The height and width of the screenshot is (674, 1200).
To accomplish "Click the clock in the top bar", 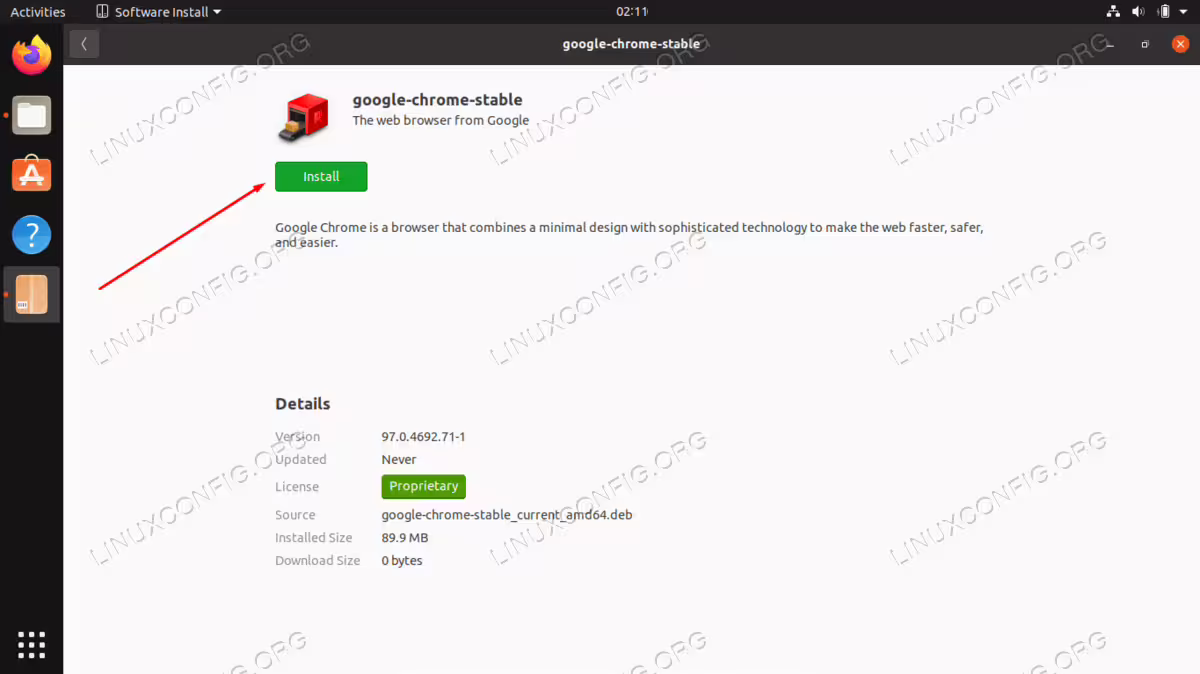I will (x=632, y=12).
